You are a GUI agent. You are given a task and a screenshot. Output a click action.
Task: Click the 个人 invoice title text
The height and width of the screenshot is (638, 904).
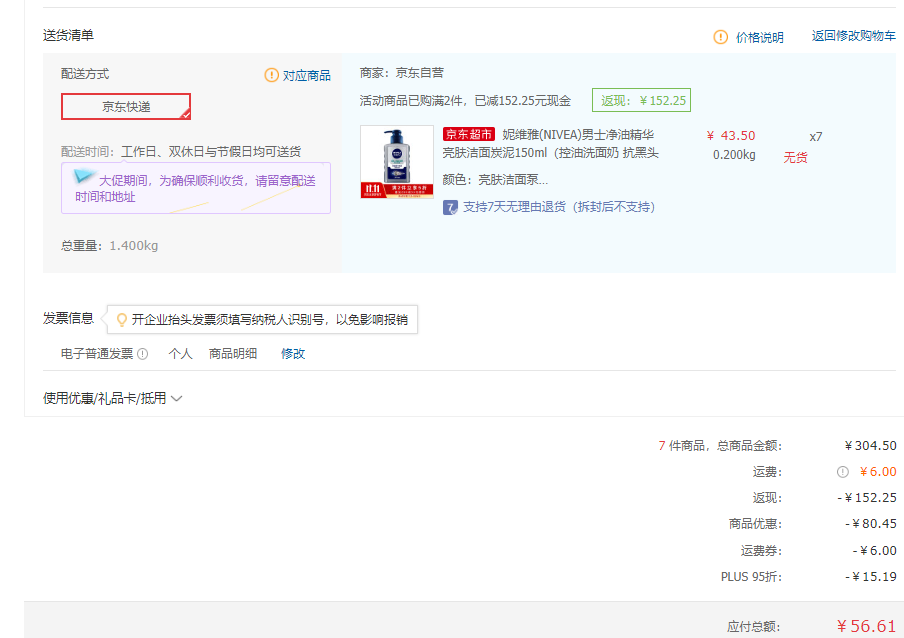click(x=180, y=354)
